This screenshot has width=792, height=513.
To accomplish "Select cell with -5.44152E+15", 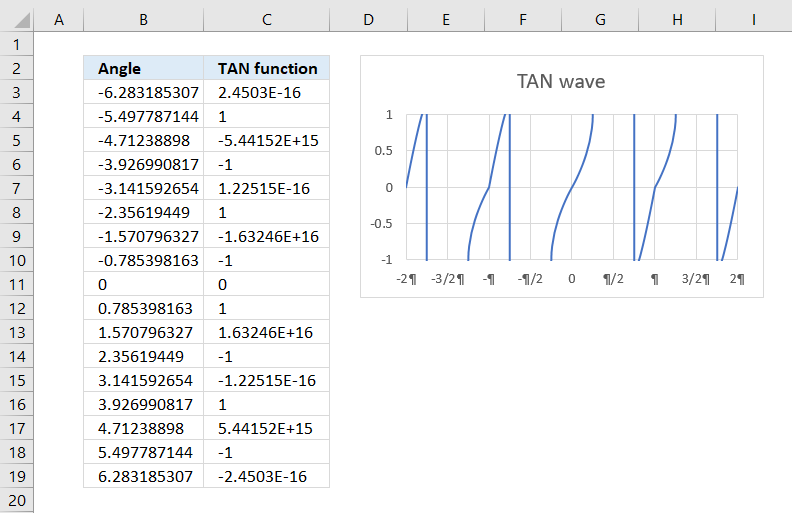I will coord(267,140).
